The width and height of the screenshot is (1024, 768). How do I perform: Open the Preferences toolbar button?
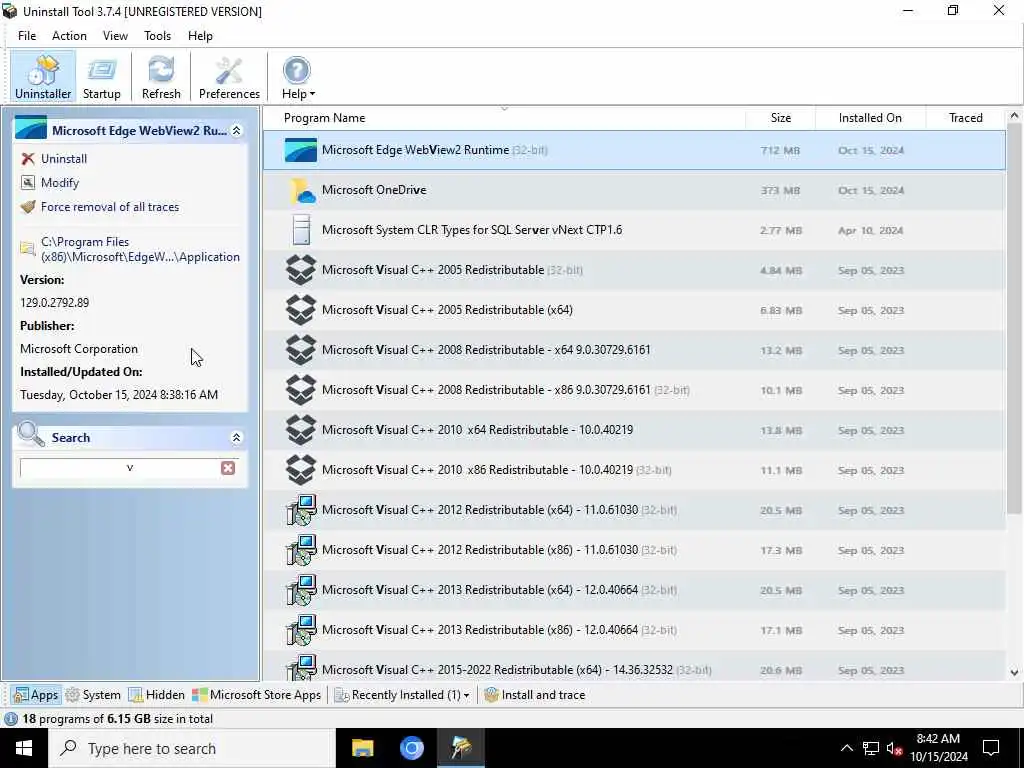229,77
